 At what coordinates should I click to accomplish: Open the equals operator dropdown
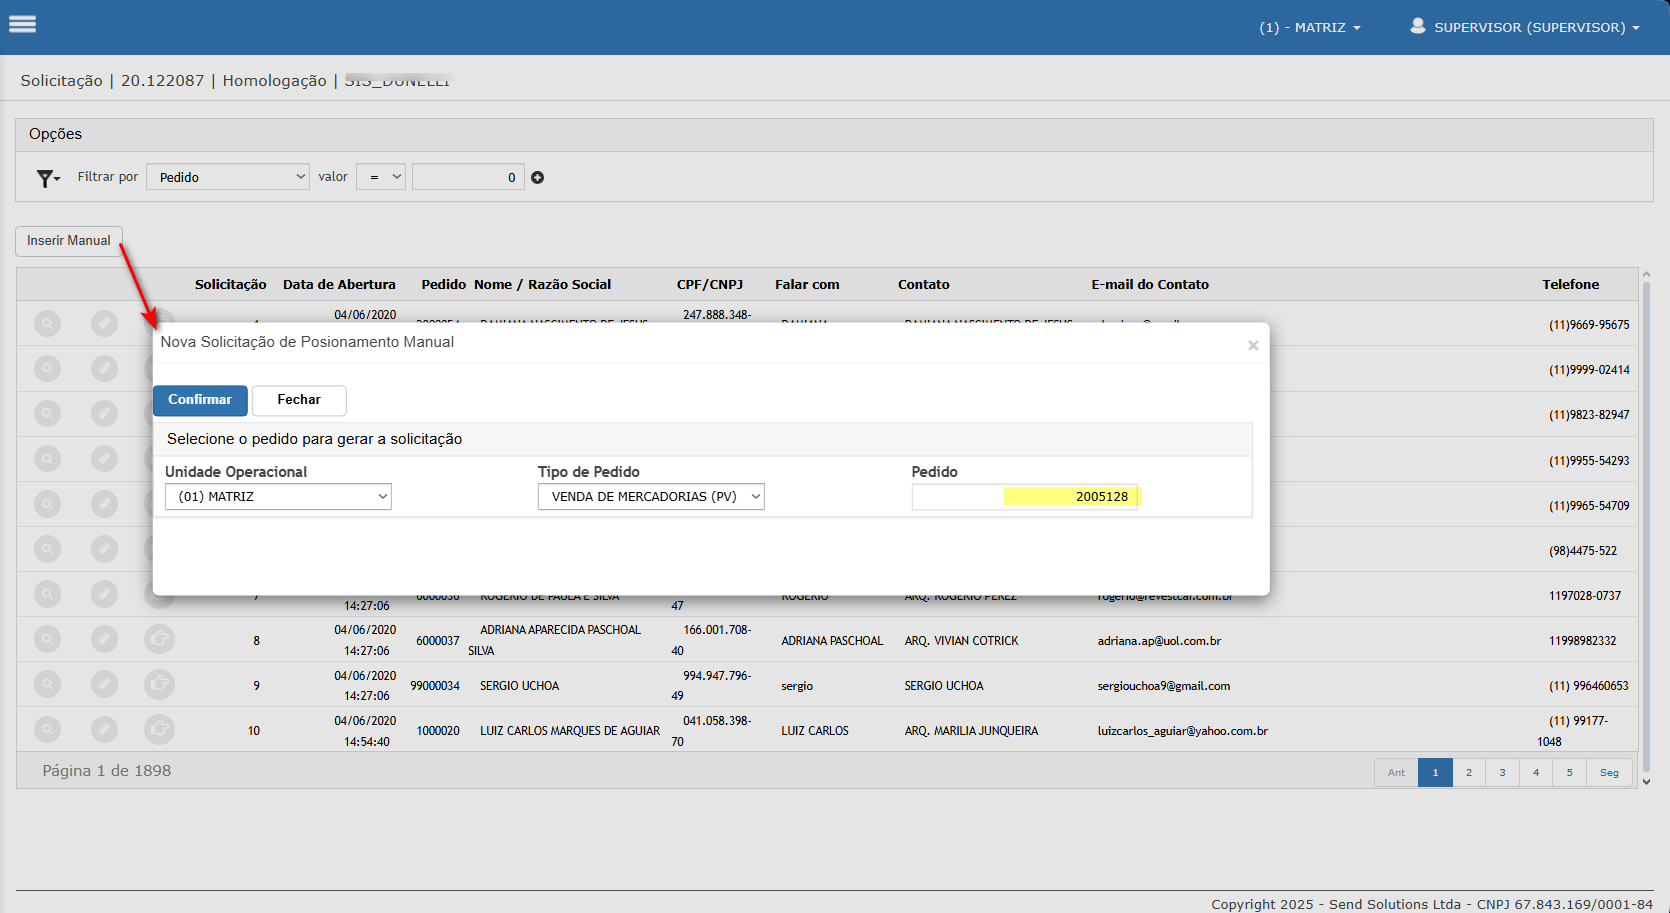tap(381, 177)
